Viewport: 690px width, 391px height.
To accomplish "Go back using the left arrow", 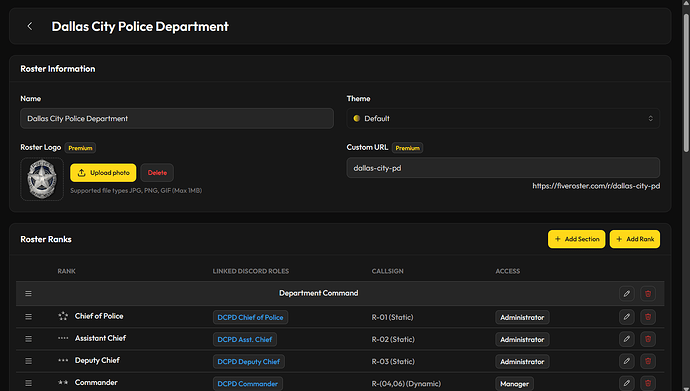I will pos(29,26).
